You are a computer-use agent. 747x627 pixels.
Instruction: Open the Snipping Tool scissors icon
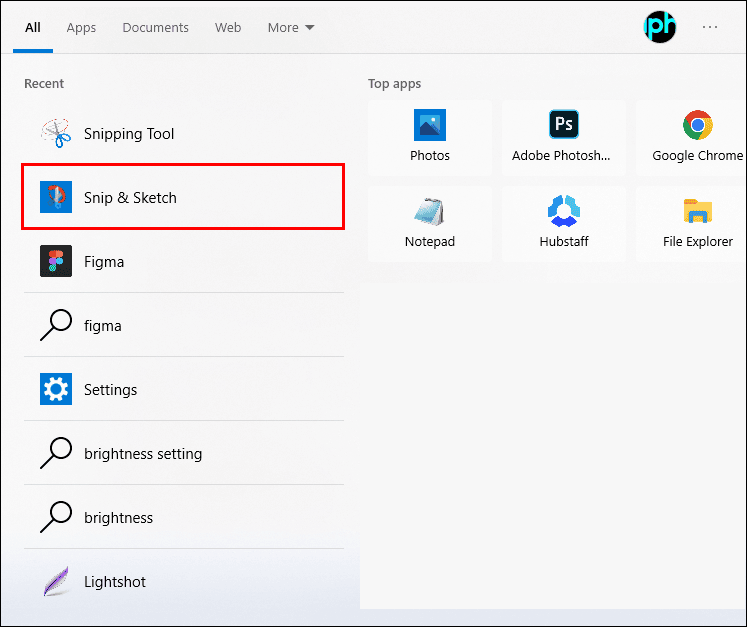(x=56, y=133)
